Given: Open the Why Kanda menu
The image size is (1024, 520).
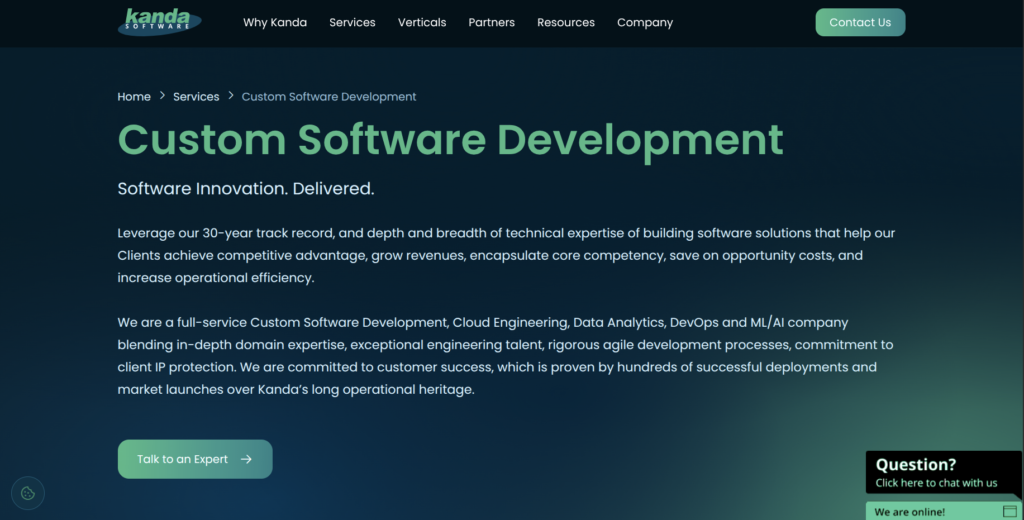Looking at the screenshot, I should pyautogui.click(x=275, y=22).
